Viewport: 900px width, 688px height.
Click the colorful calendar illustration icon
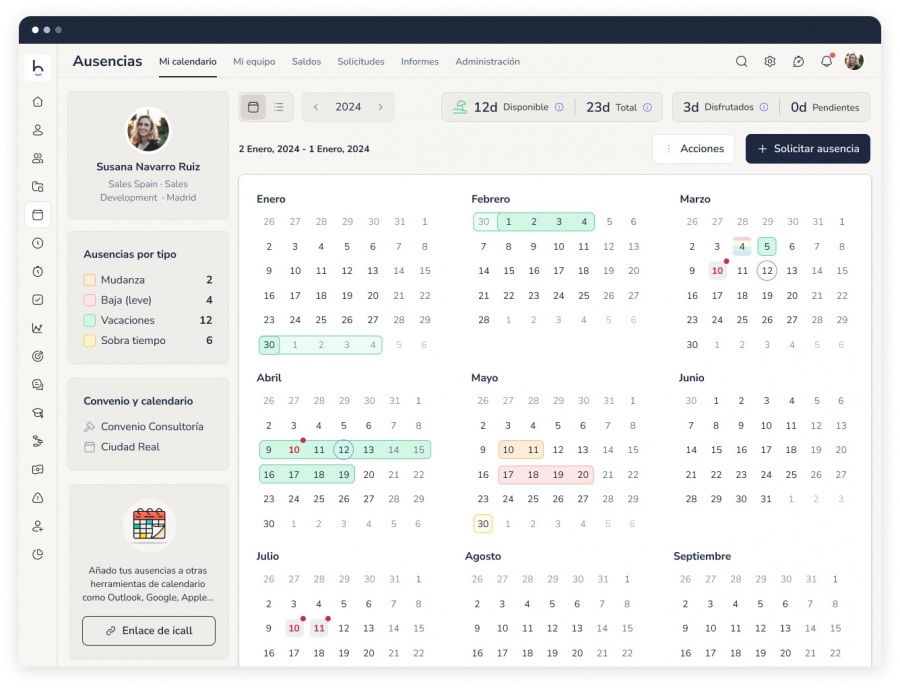(x=149, y=524)
